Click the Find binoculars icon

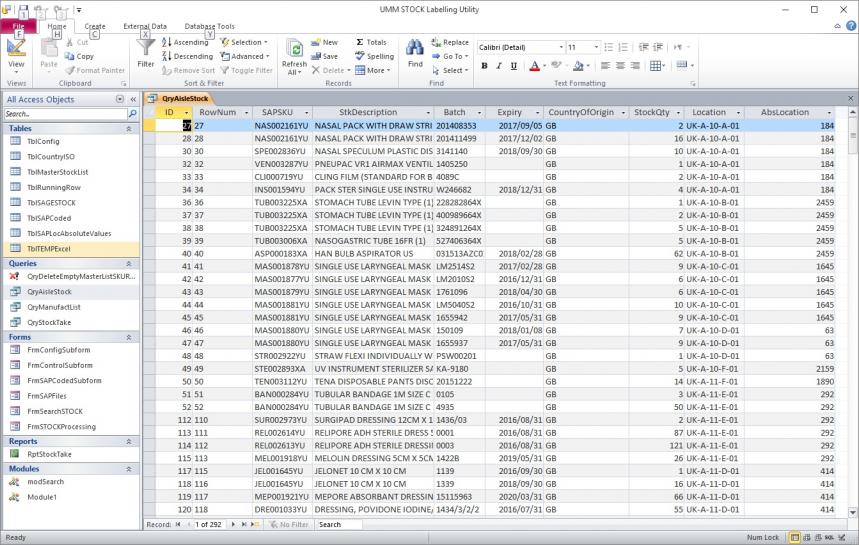tap(415, 47)
